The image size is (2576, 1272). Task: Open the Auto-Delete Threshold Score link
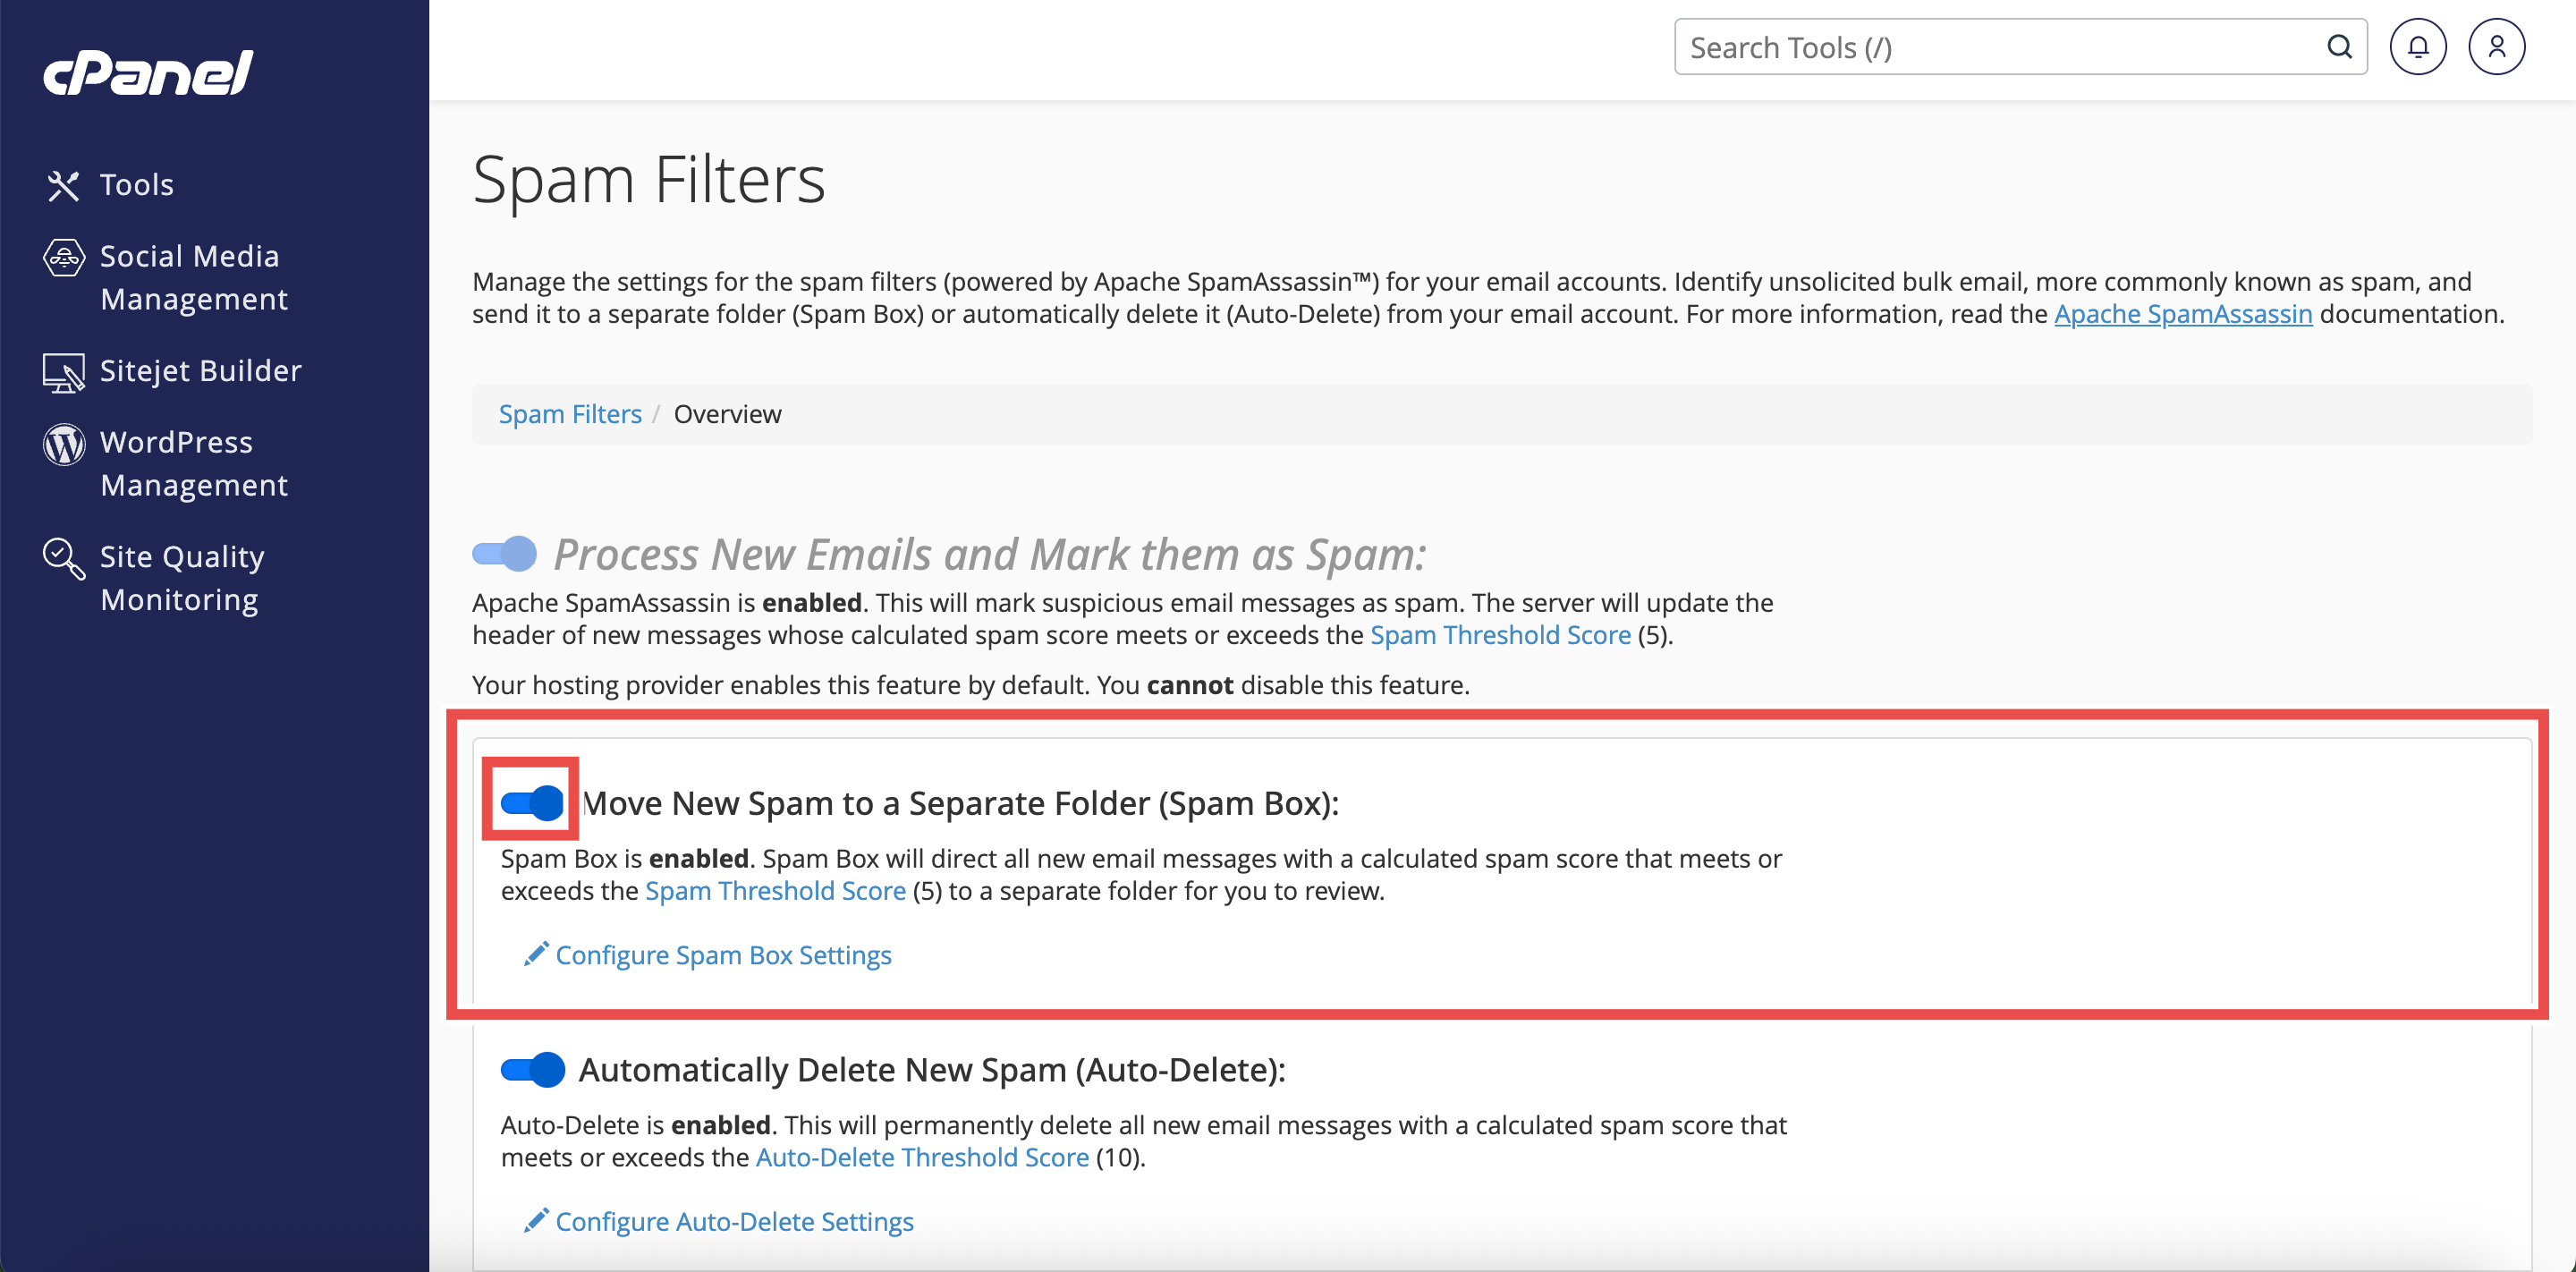pyautogui.click(x=922, y=1157)
